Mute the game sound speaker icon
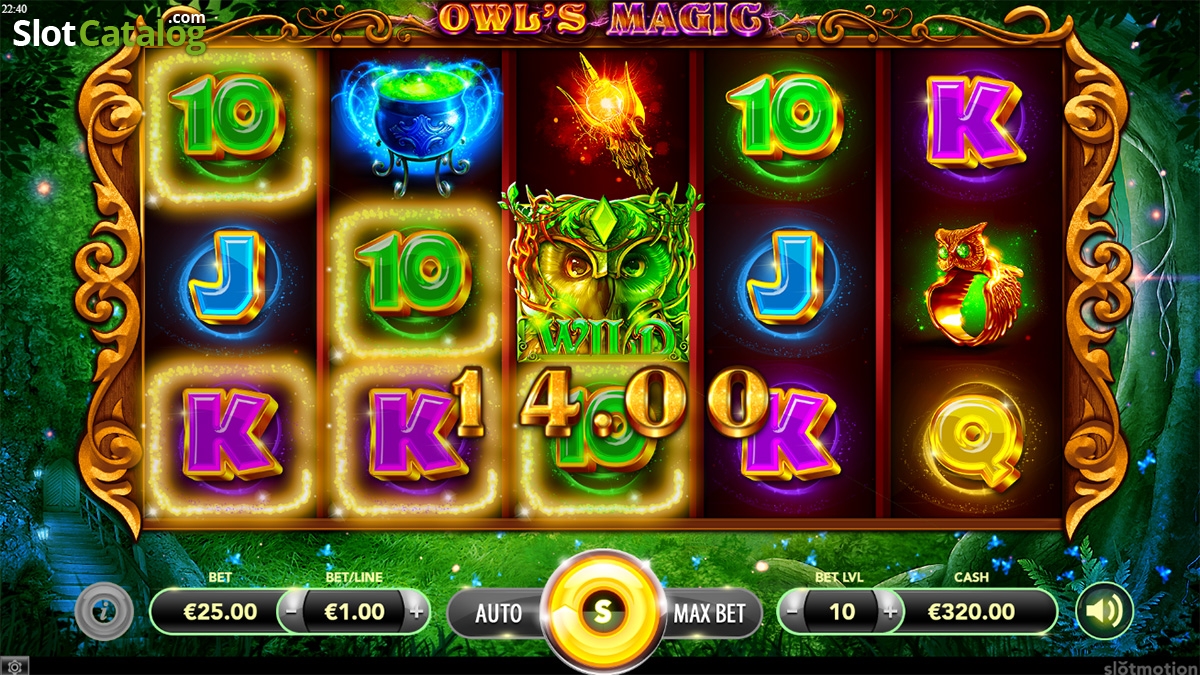 [1104, 610]
